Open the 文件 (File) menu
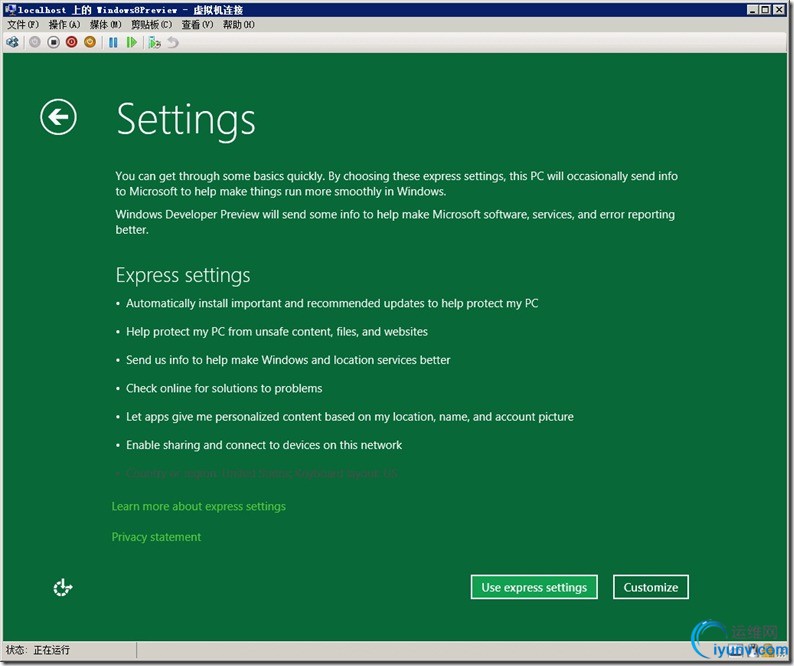The width and height of the screenshot is (794, 666). tap(22, 24)
